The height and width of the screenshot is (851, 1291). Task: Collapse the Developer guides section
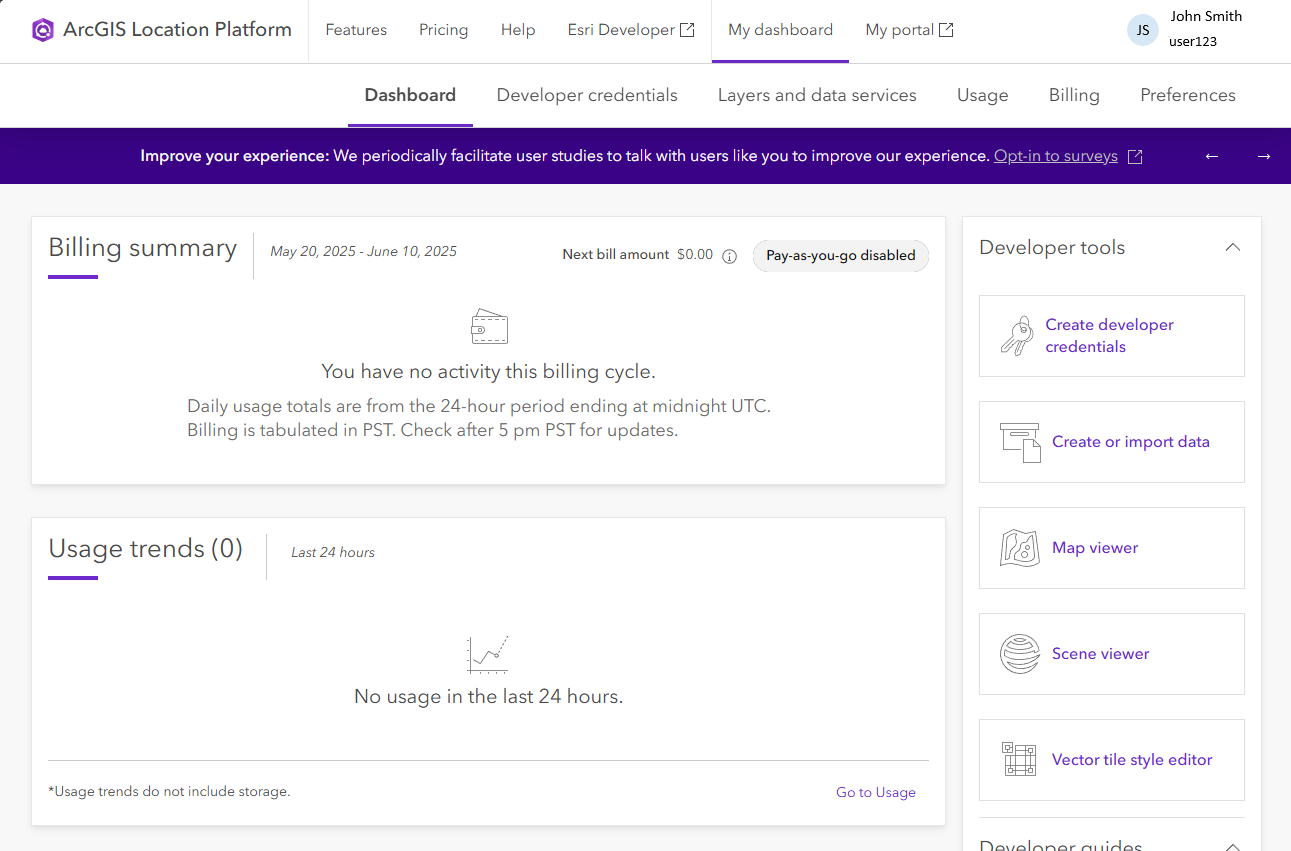[x=1233, y=847]
